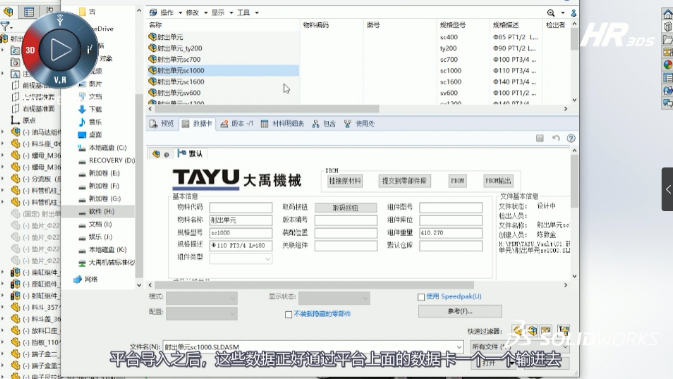The width and height of the screenshot is (673, 379).
Task: Toggle the 不装载隐藏的零部件 checkbox
Action: tap(288, 315)
